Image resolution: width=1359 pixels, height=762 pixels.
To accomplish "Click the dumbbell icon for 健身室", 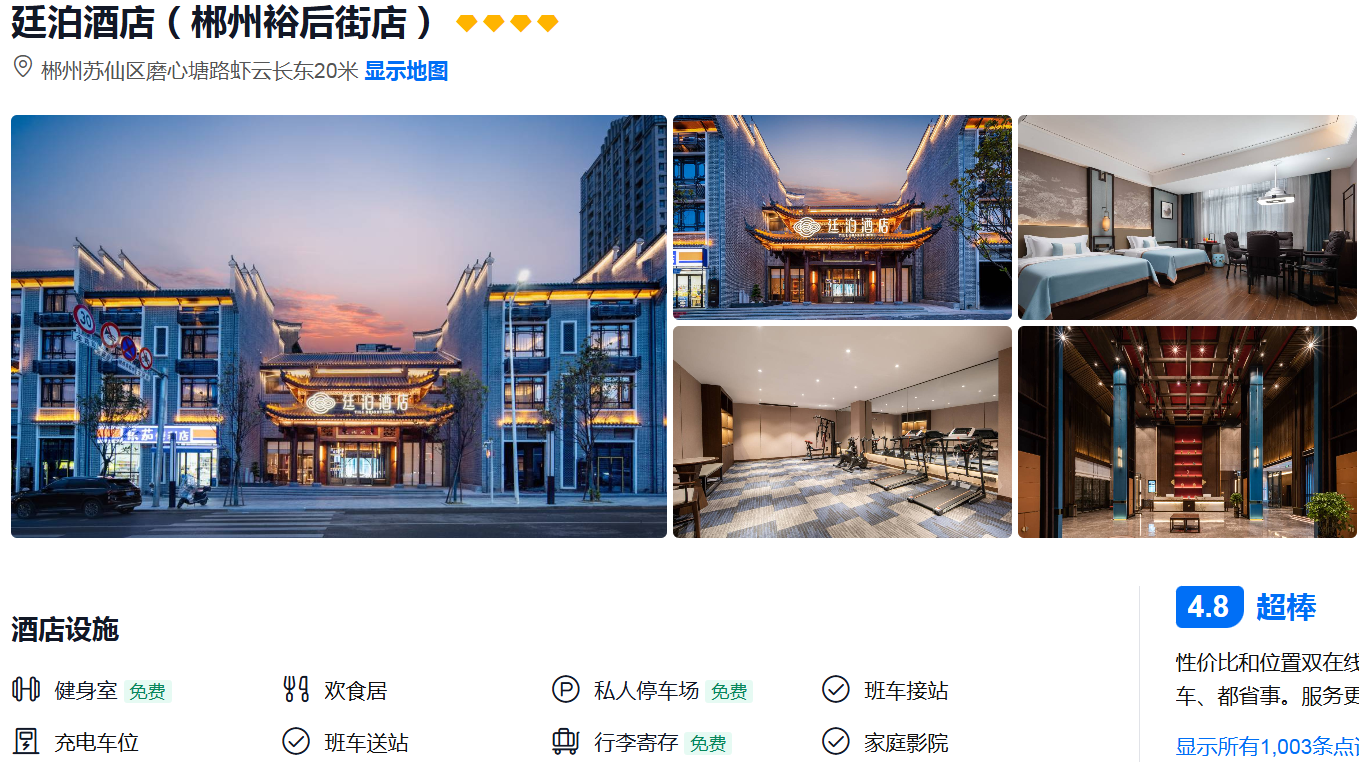I will pos(26,689).
